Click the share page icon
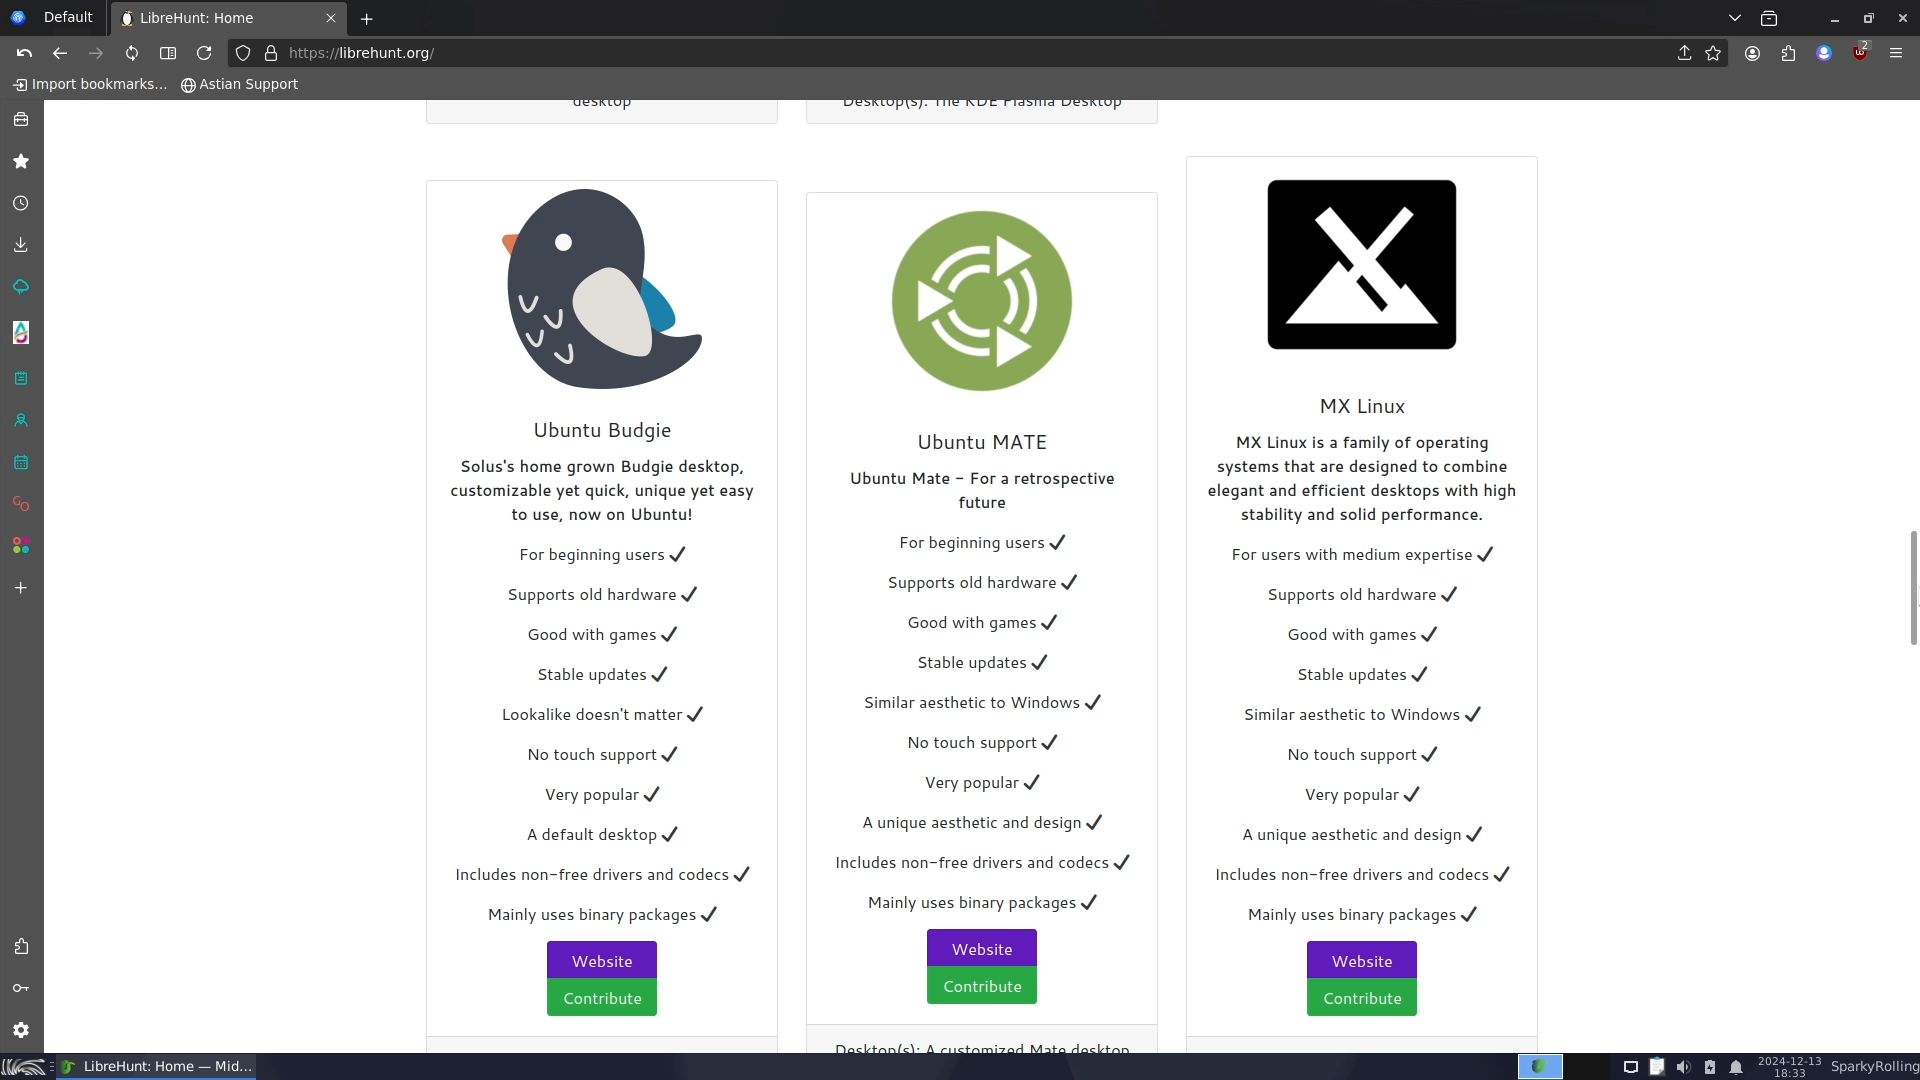This screenshot has width=1920, height=1080. [1684, 53]
